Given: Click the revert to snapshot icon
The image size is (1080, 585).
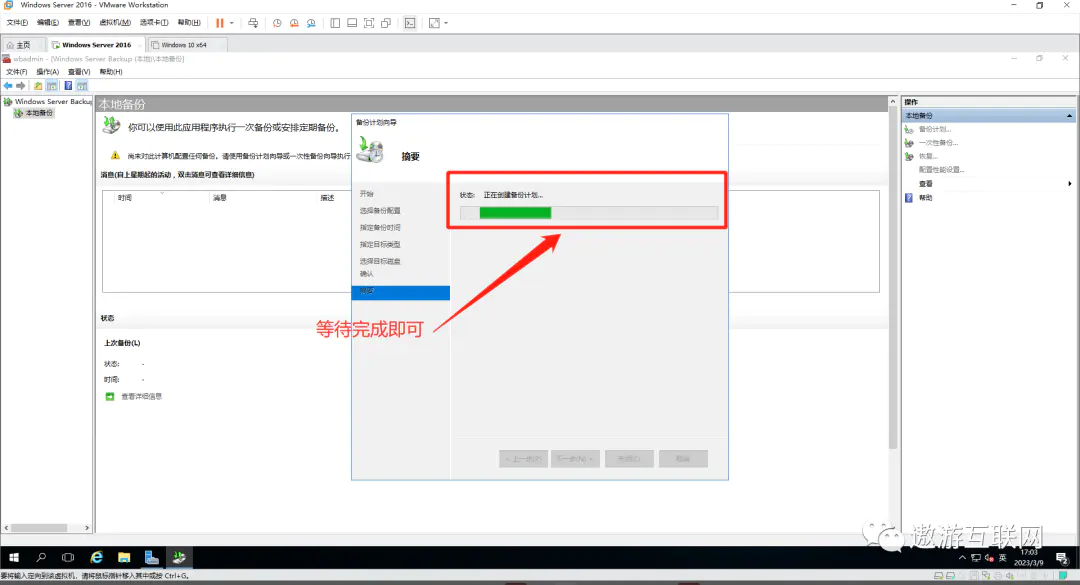Looking at the screenshot, I should pos(294,23).
